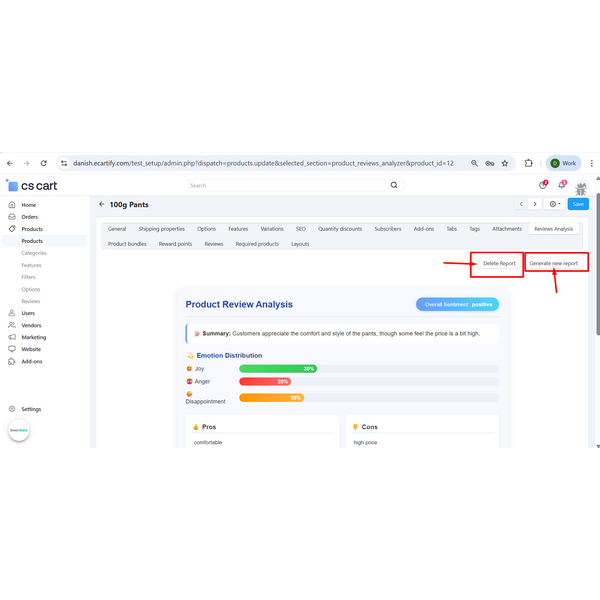
Task: Open the Chrome Work profile menu
Action: (563, 163)
